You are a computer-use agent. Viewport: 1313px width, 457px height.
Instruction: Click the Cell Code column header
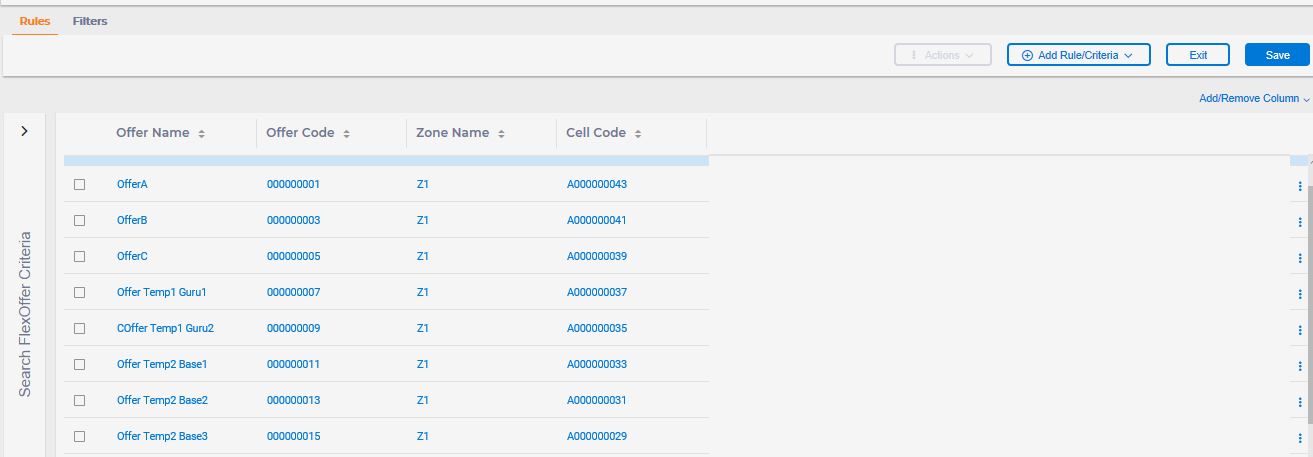tap(596, 133)
